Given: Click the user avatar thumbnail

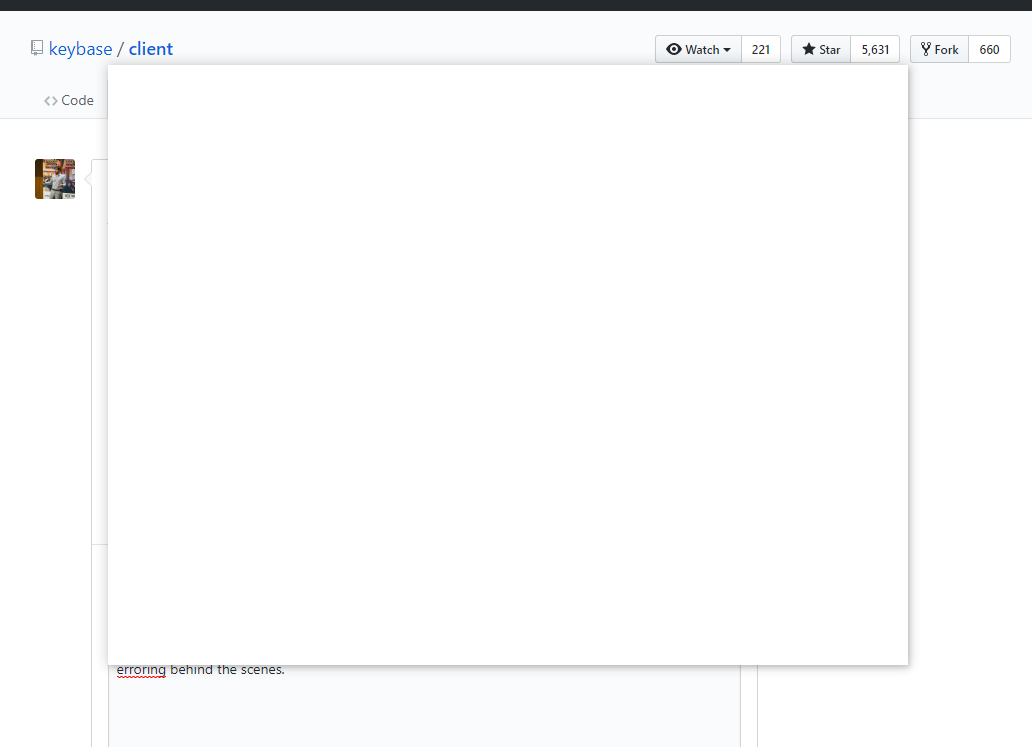Looking at the screenshot, I should (x=55, y=179).
